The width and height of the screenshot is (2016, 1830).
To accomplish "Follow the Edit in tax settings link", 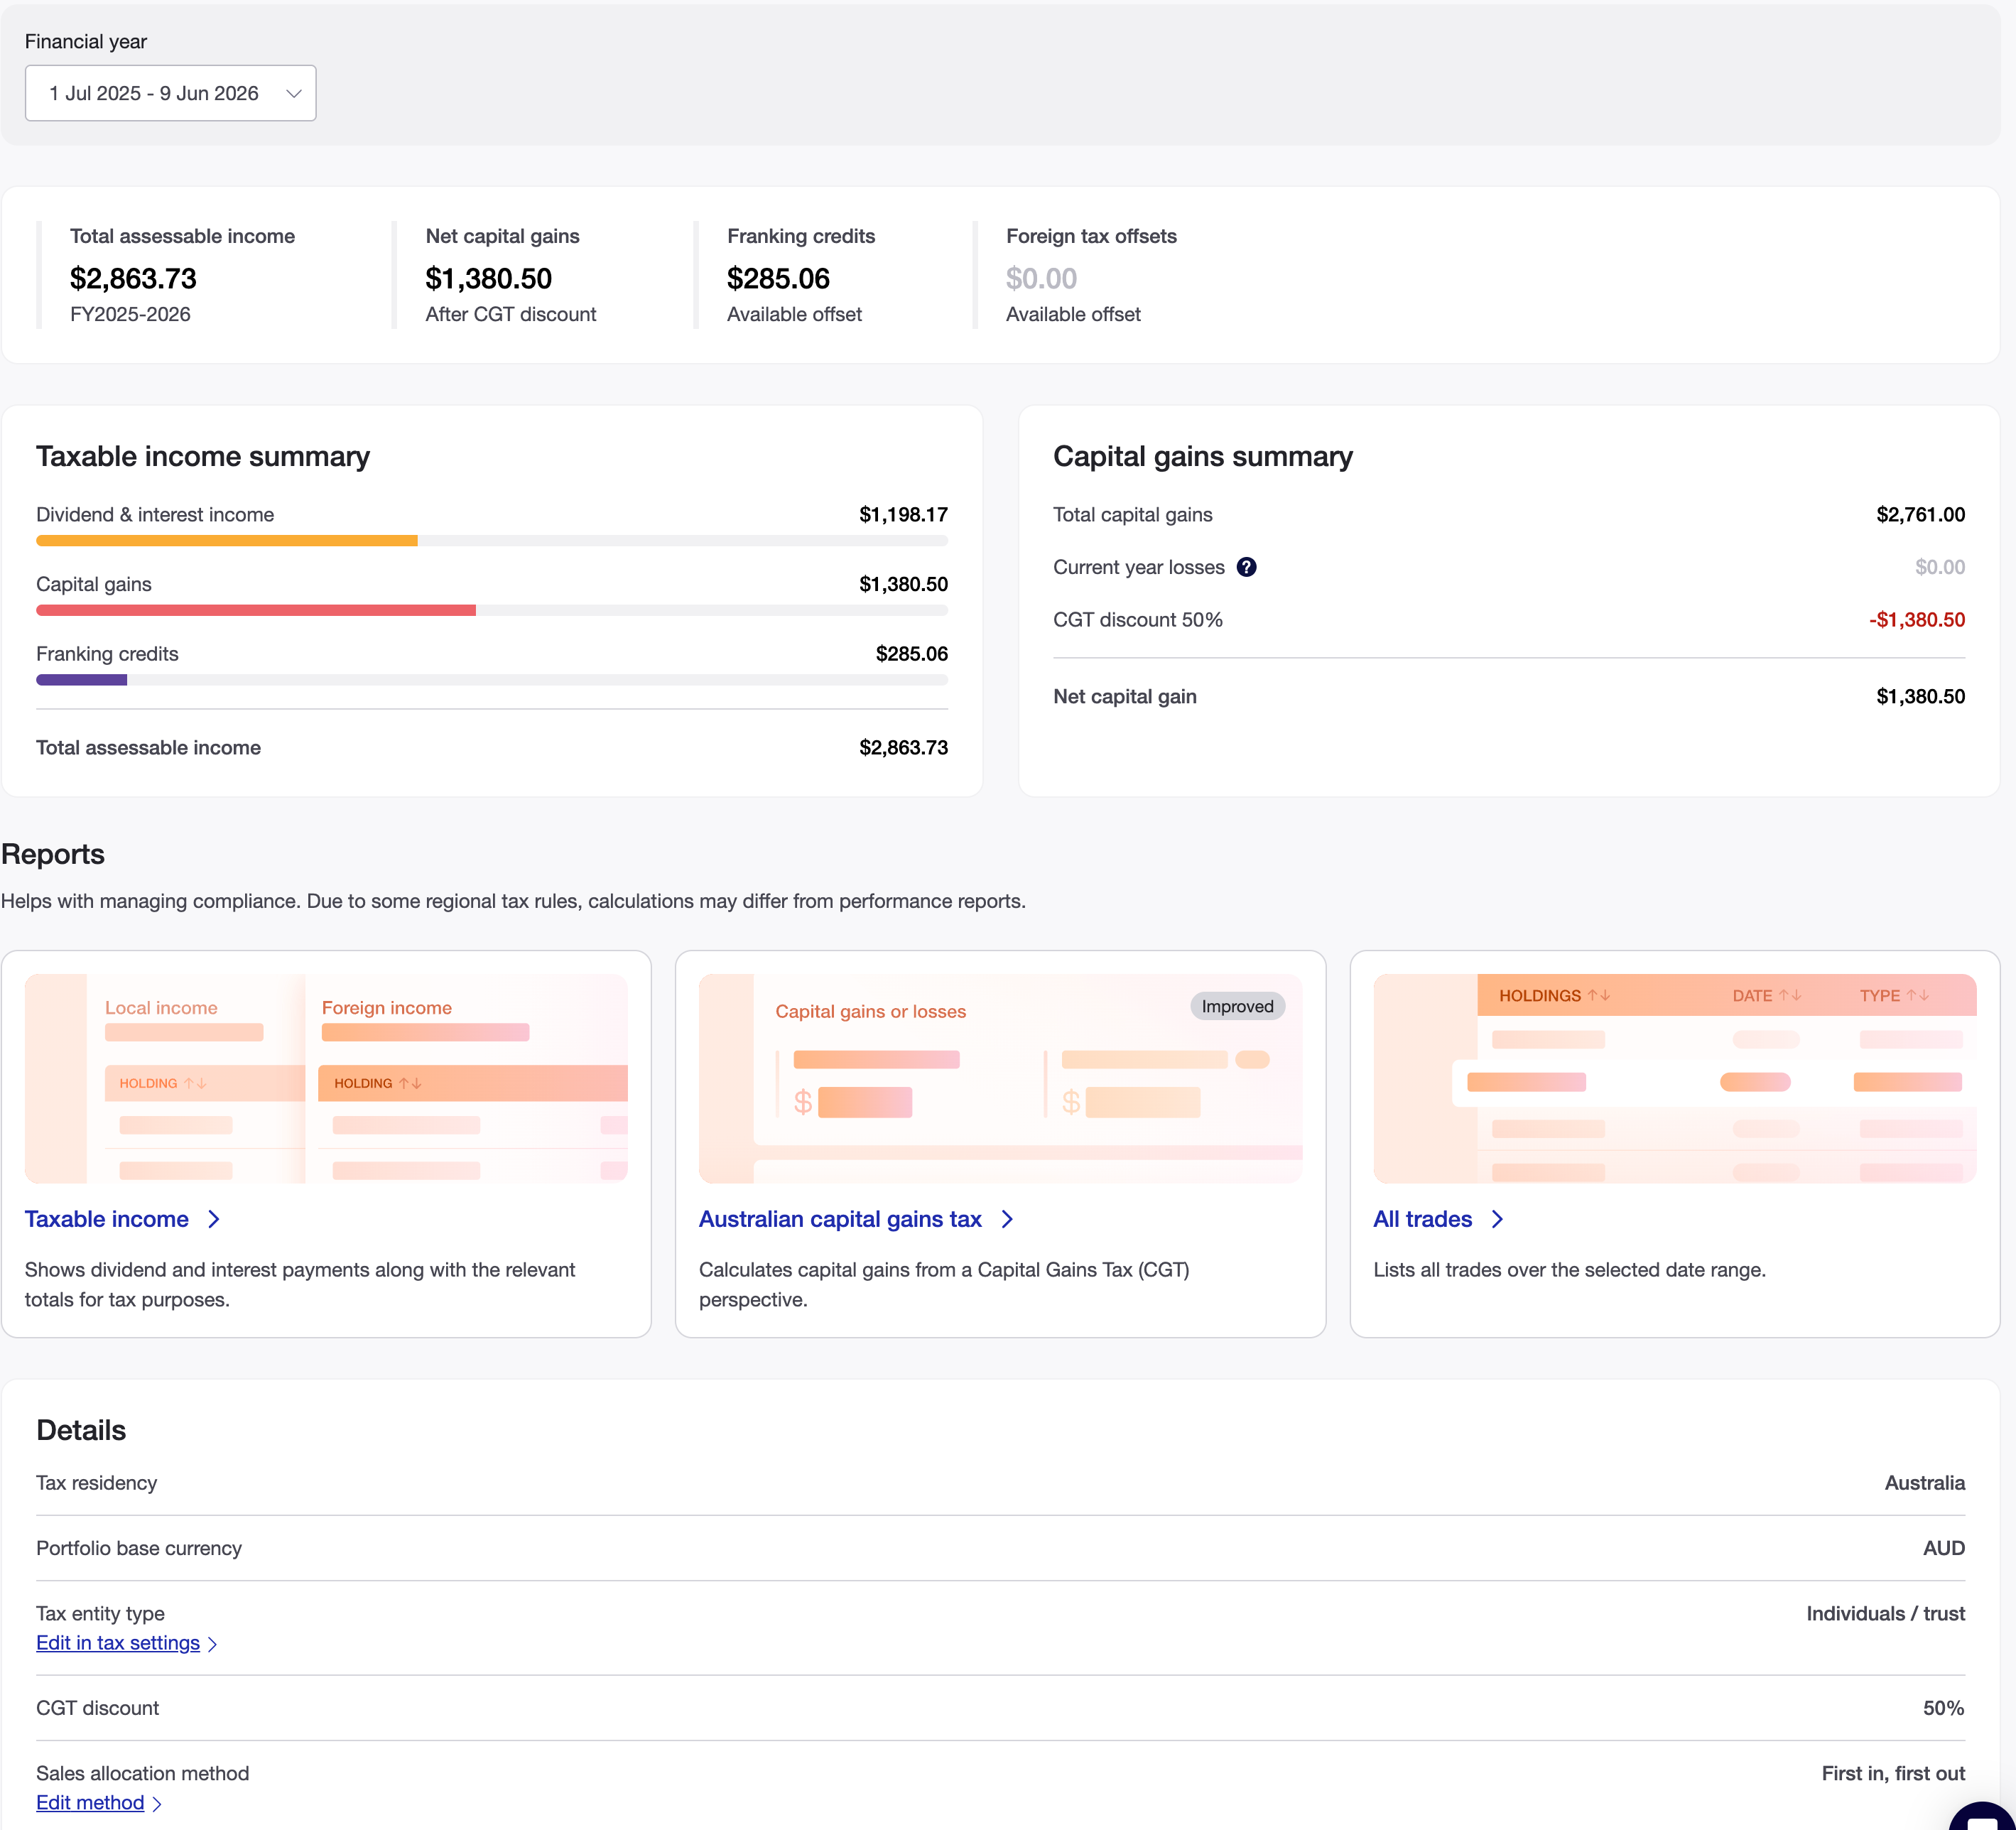I will (x=118, y=1643).
